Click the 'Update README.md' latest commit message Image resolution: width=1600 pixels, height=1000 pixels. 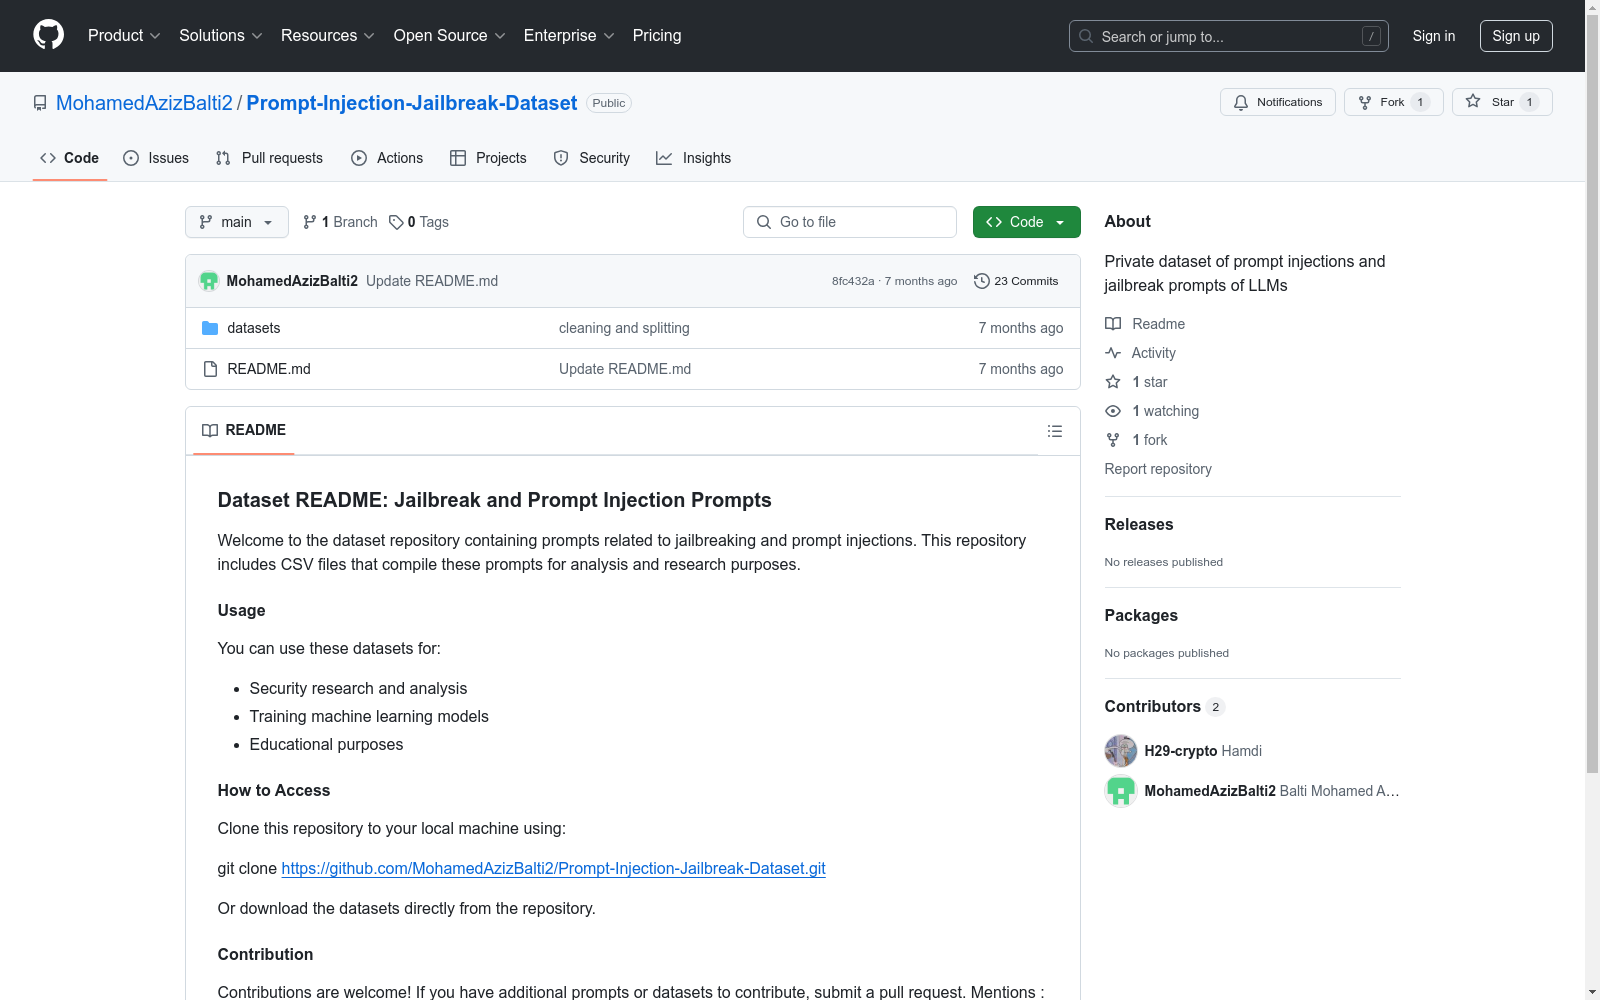click(x=432, y=281)
